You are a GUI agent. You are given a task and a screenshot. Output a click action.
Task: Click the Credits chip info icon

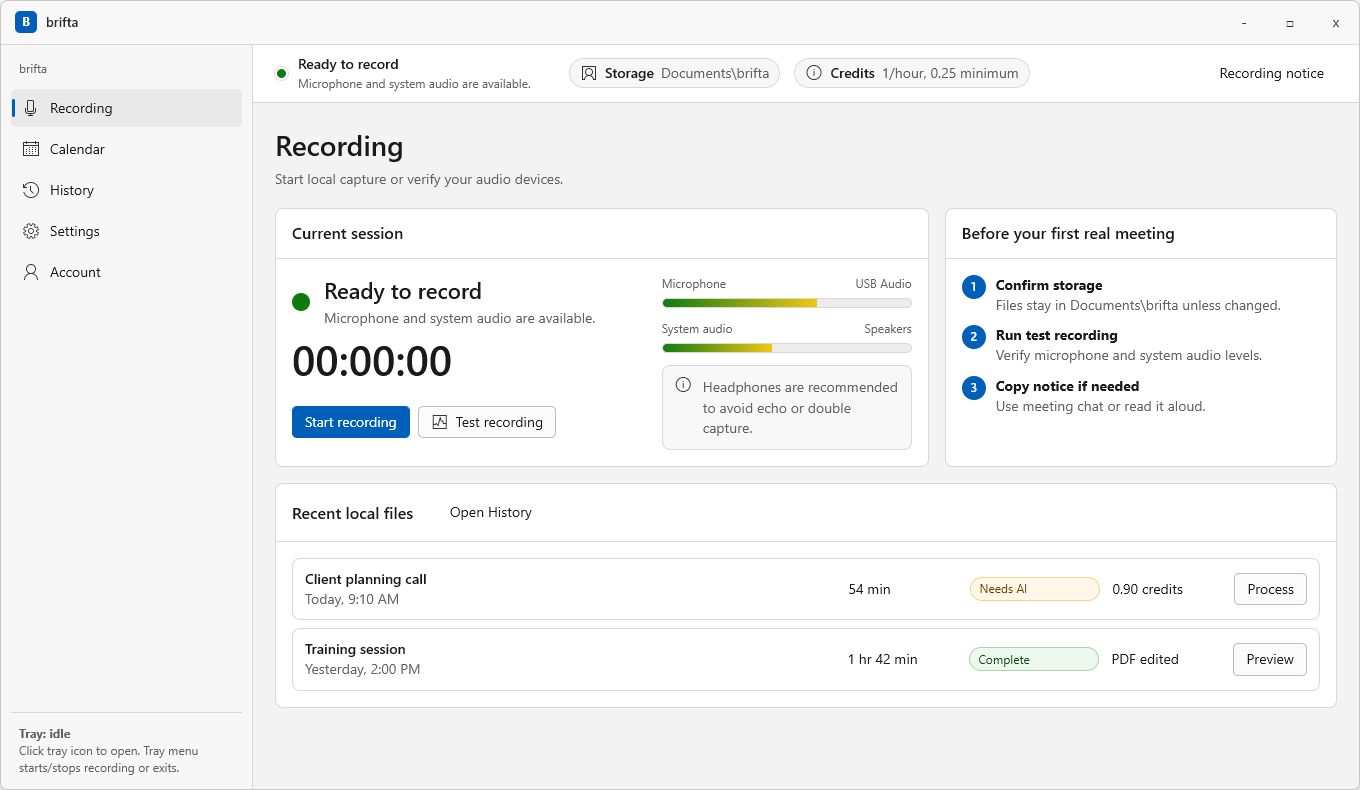point(814,73)
